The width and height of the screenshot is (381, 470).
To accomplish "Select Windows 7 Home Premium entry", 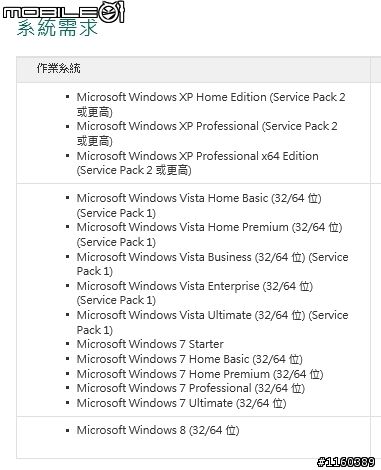I will 200,374.
